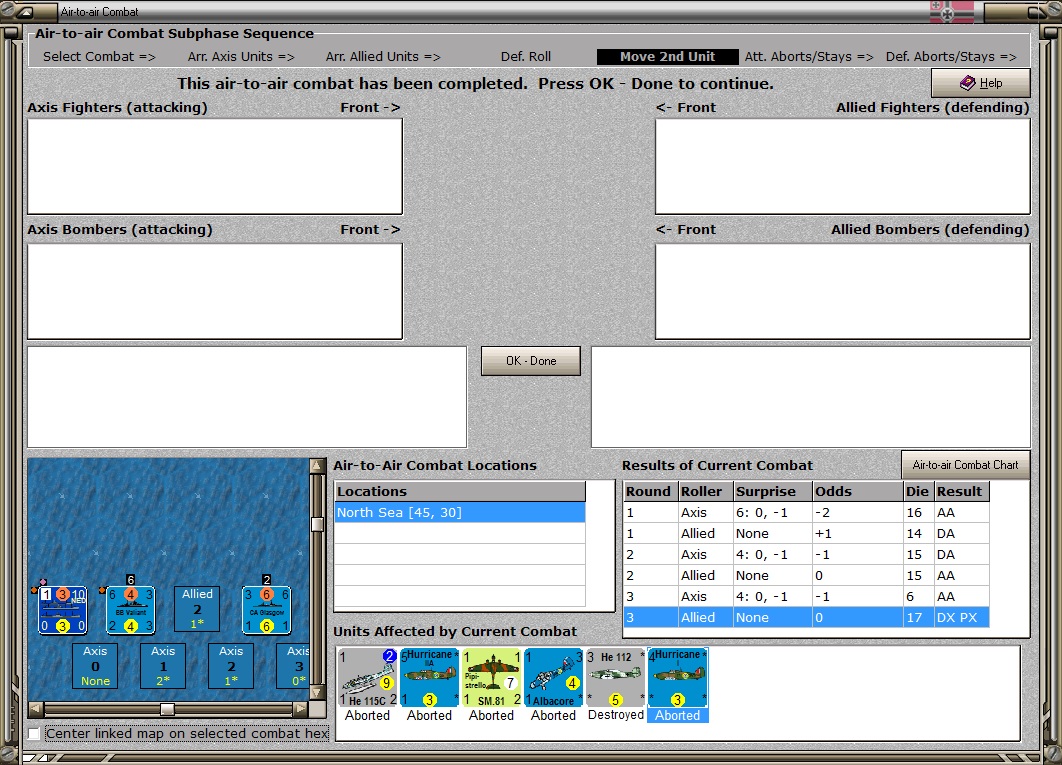Viewport: 1062px width, 765px height.
Task: Select round 3 Axis row with die 6
Action: pyautogui.click(x=806, y=597)
